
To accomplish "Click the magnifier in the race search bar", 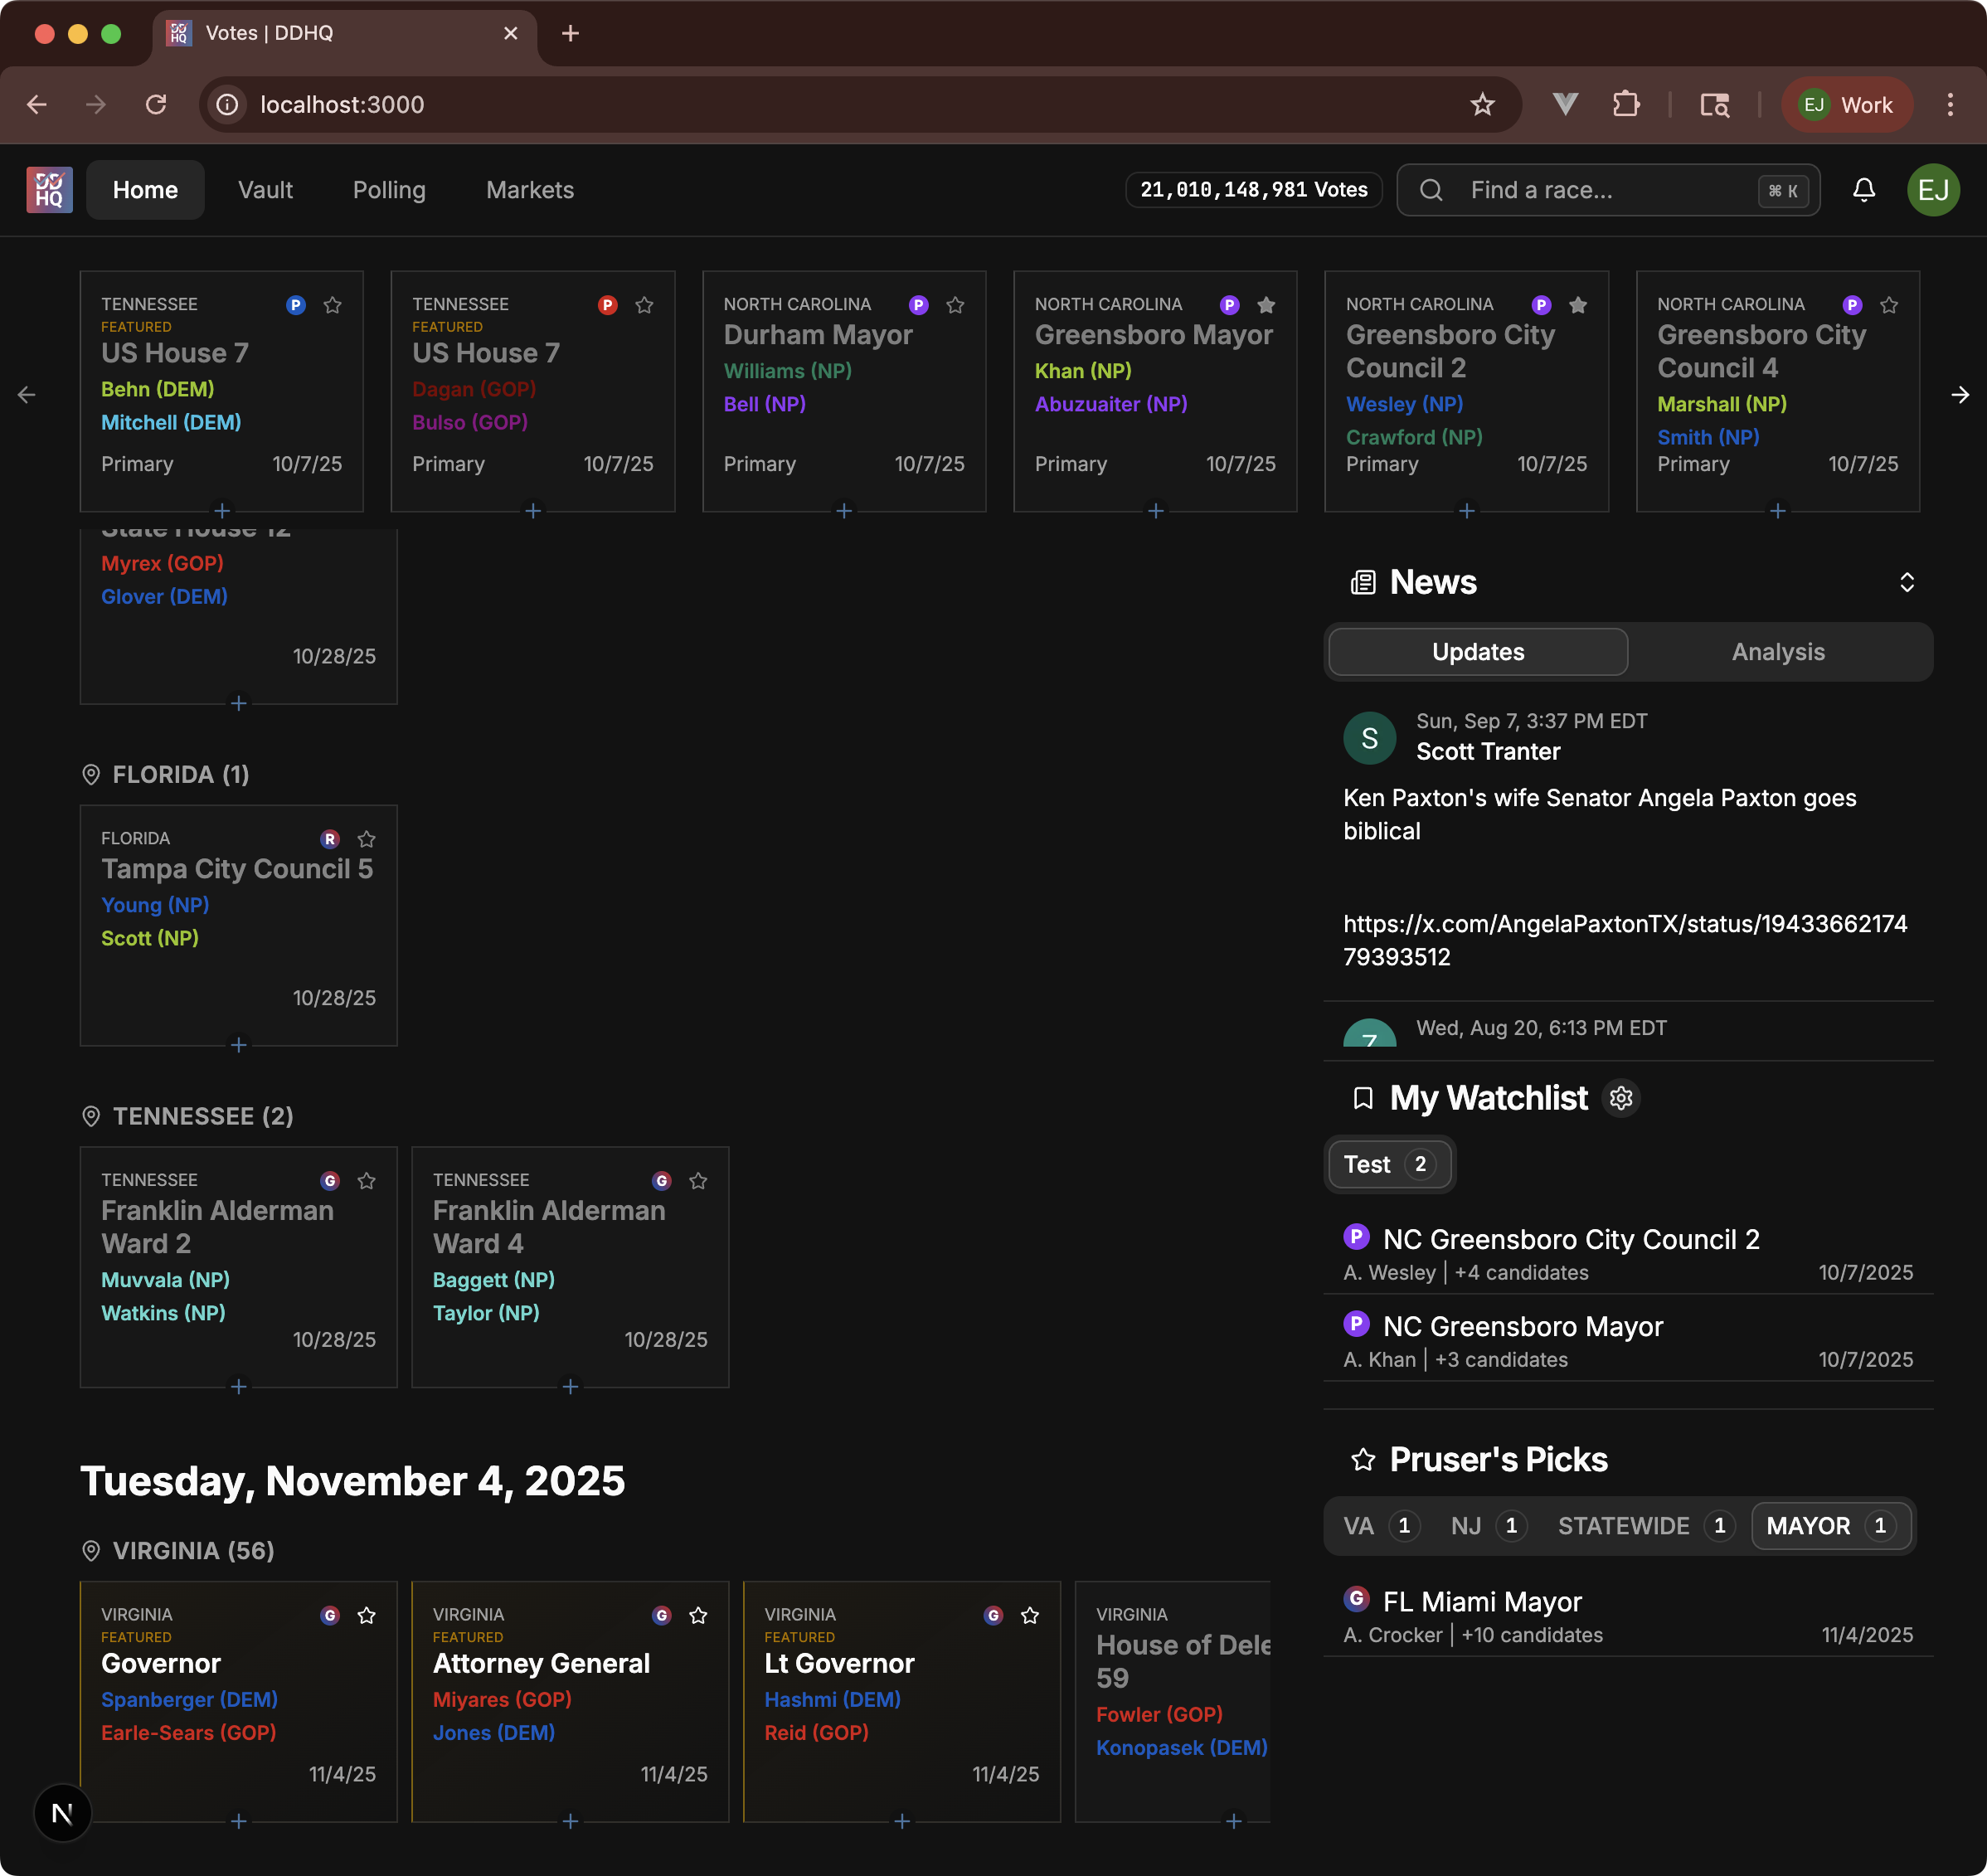I will pyautogui.click(x=1431, y=190).
